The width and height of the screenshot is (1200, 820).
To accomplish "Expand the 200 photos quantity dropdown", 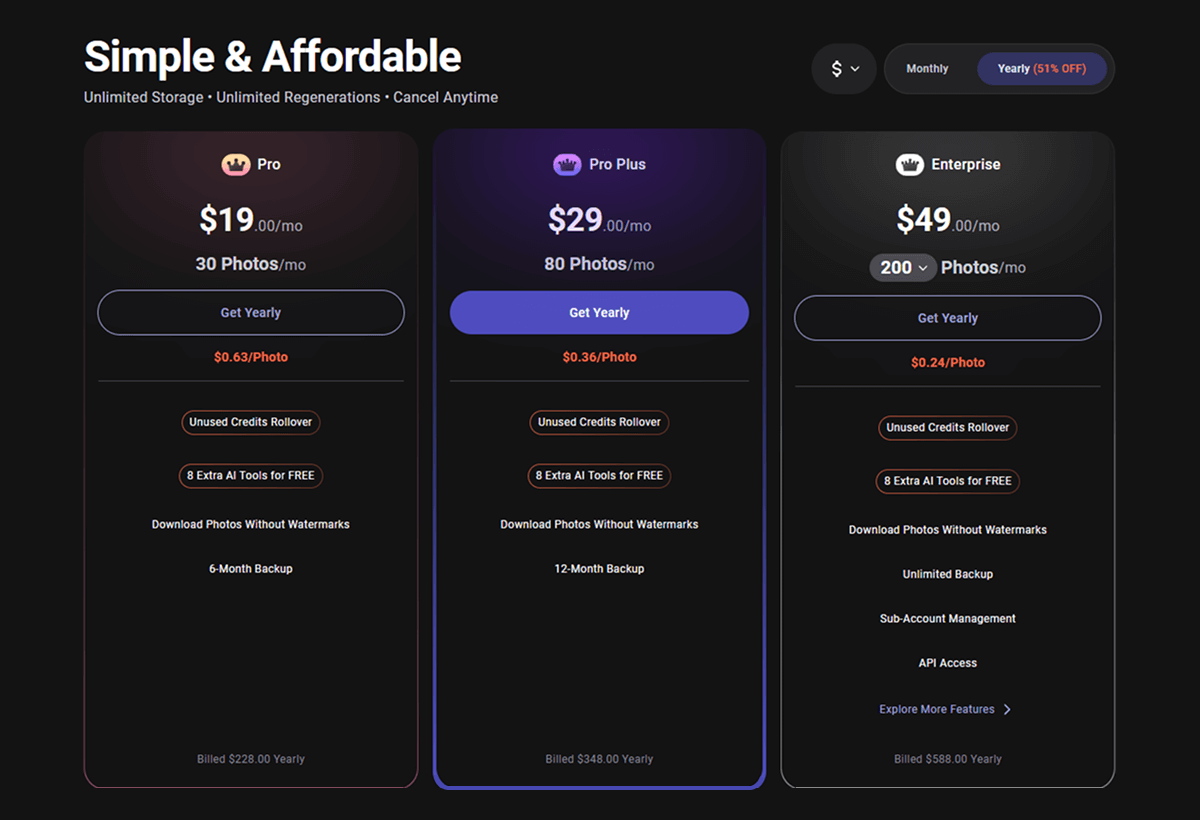I will 903,268.
